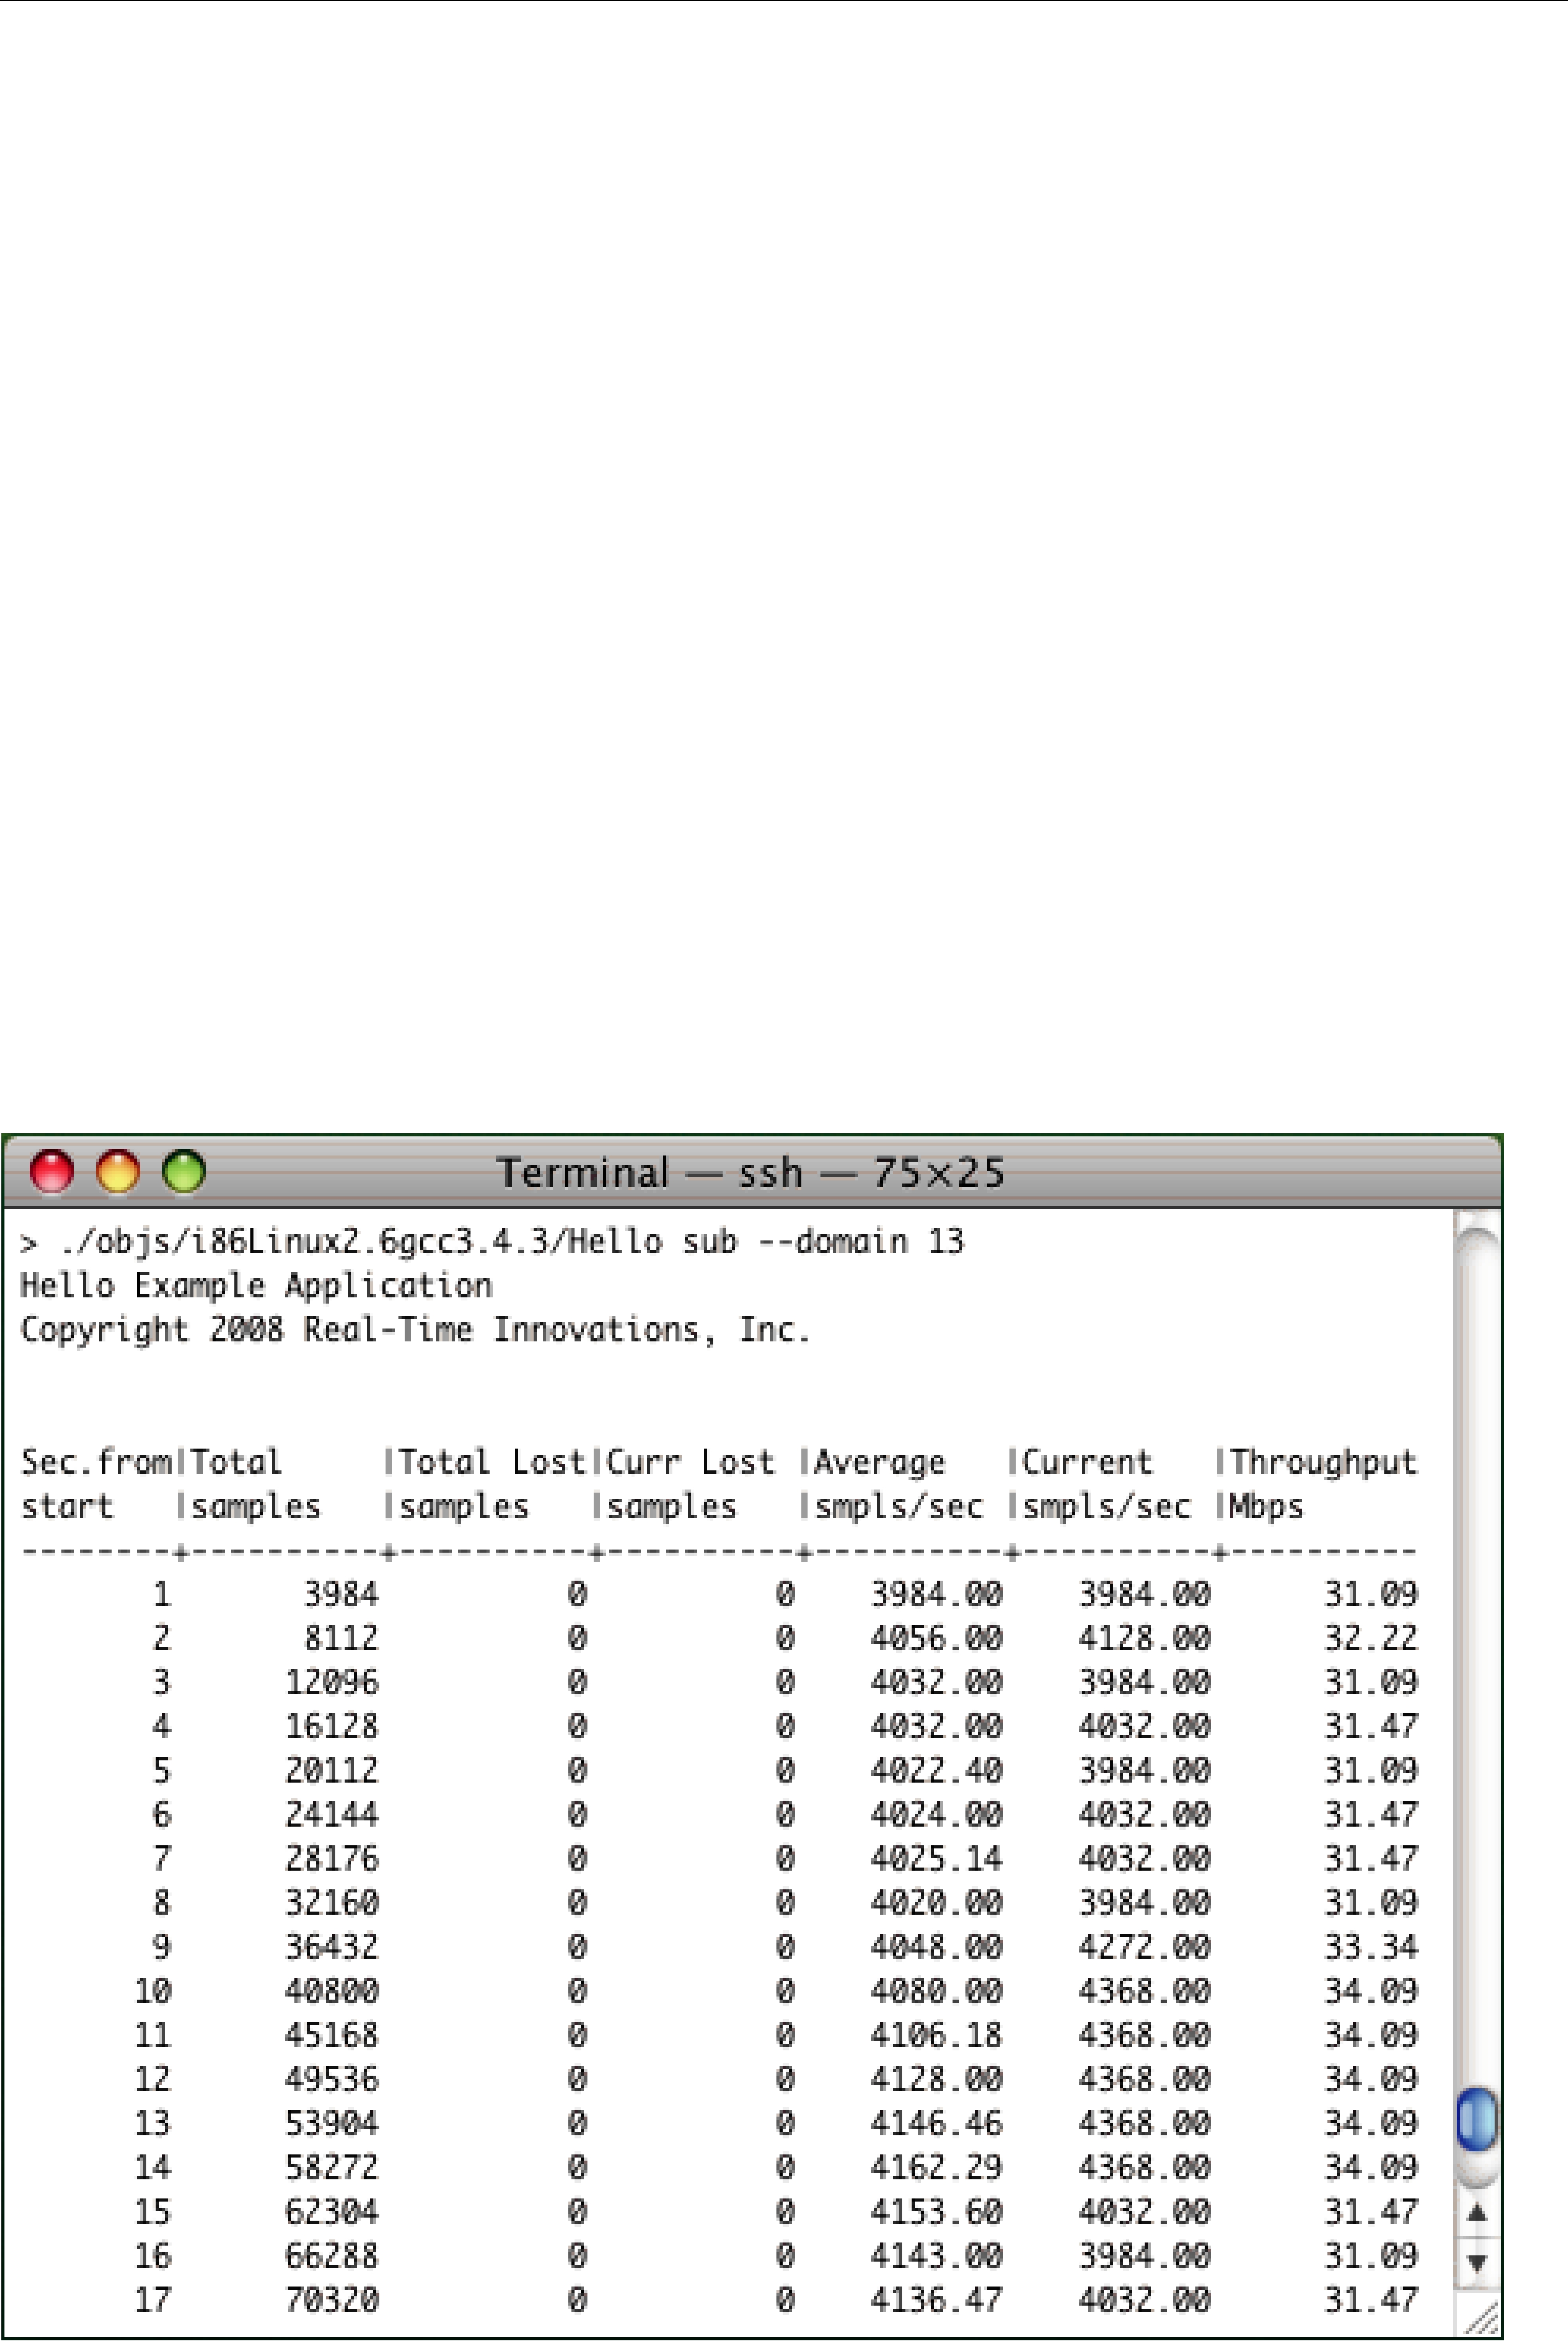The width and height of the screenshot is (1568, 2343).
Task: Close the Terminal window with red button
Action: pos(51,1172)
